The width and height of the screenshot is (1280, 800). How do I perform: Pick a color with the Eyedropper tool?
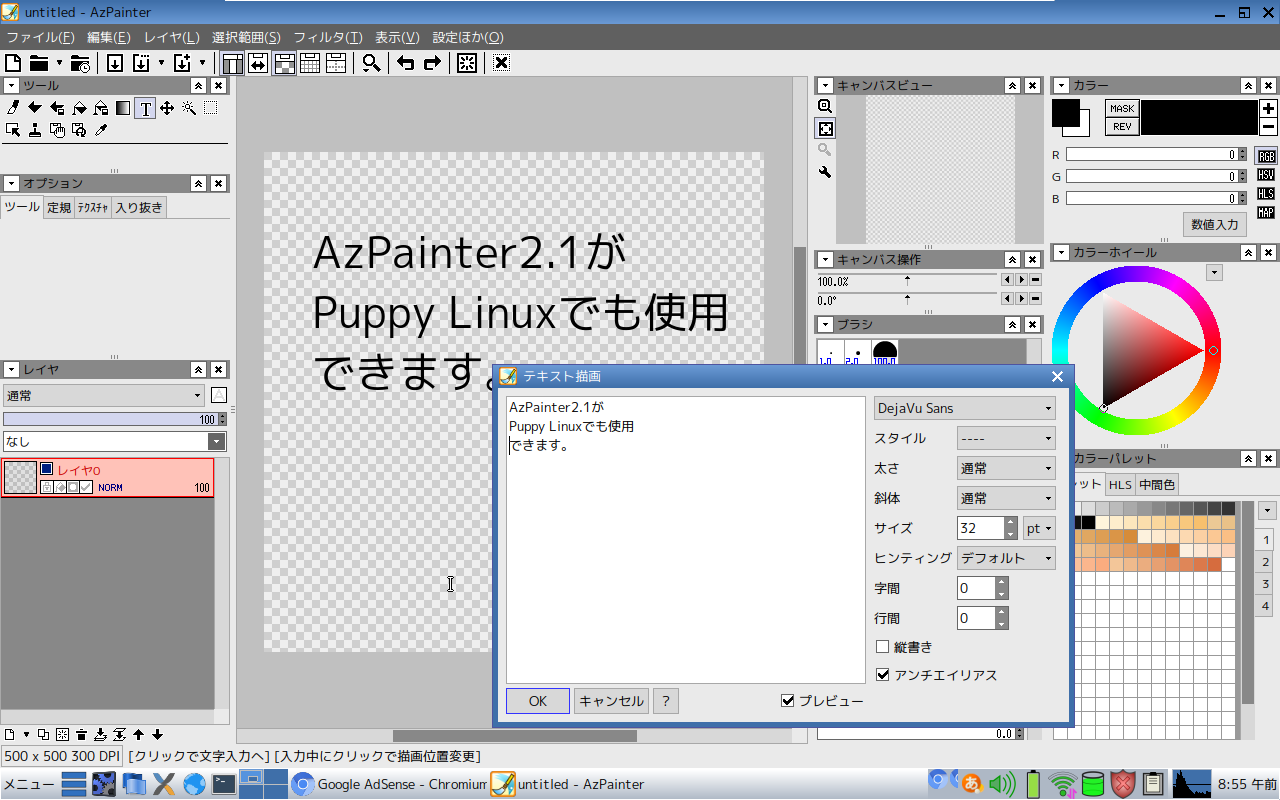coord(100,130)
